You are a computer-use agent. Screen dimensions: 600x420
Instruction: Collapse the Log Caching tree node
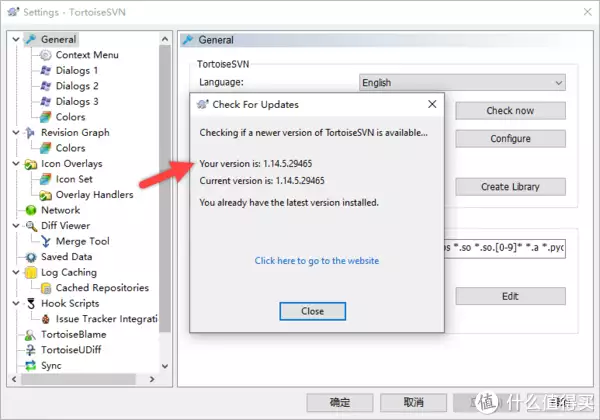tap(16, 272)
